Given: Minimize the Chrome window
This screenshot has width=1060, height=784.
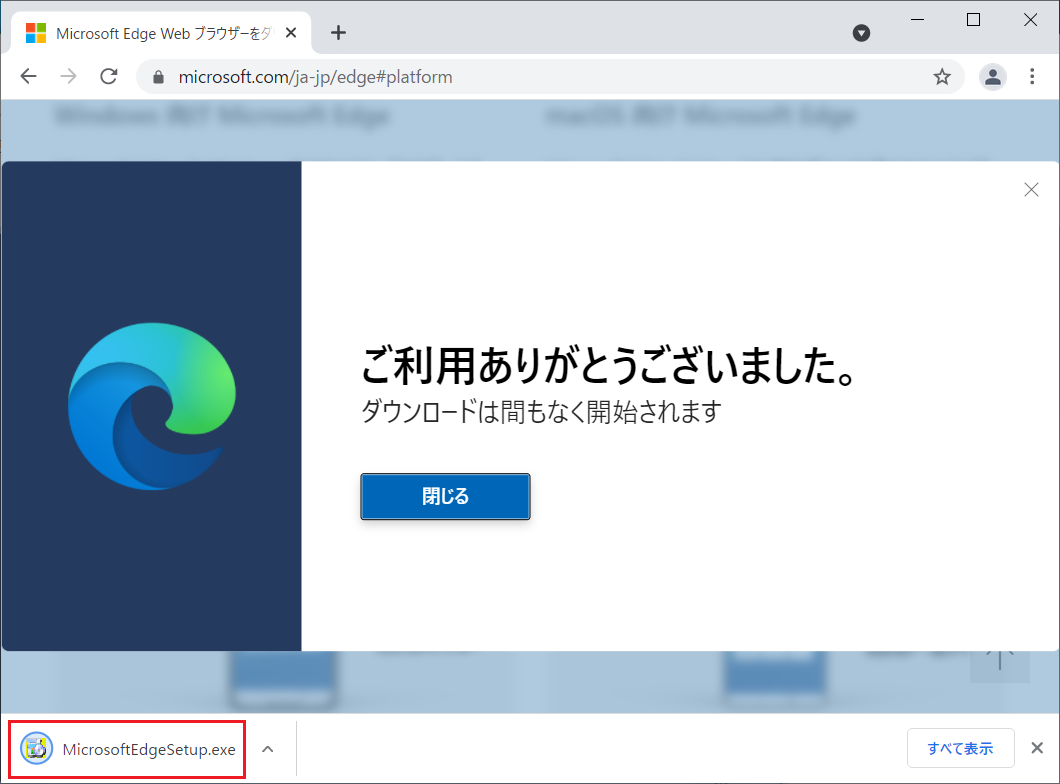Looking at the screenshot, I should [x=917, y=20].
